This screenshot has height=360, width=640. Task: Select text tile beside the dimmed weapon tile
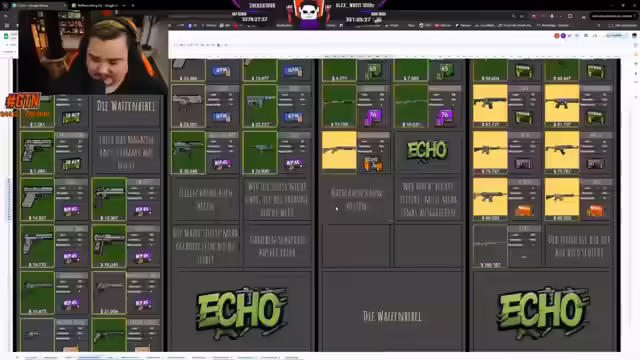[x=578, y=246]
